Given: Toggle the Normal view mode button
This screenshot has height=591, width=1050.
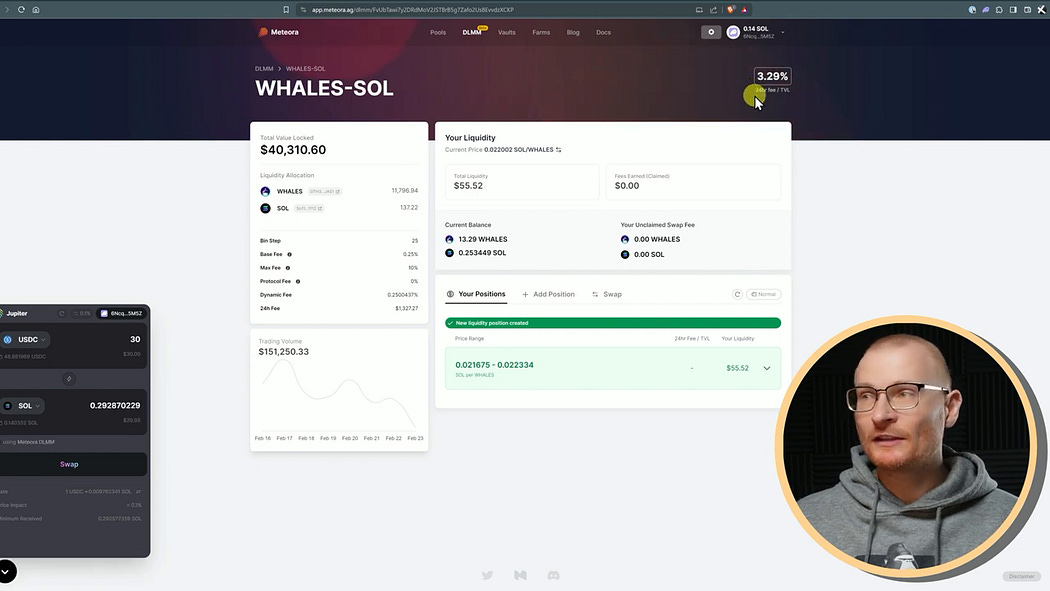Looking at the screenshot, I should pos(763,294).
